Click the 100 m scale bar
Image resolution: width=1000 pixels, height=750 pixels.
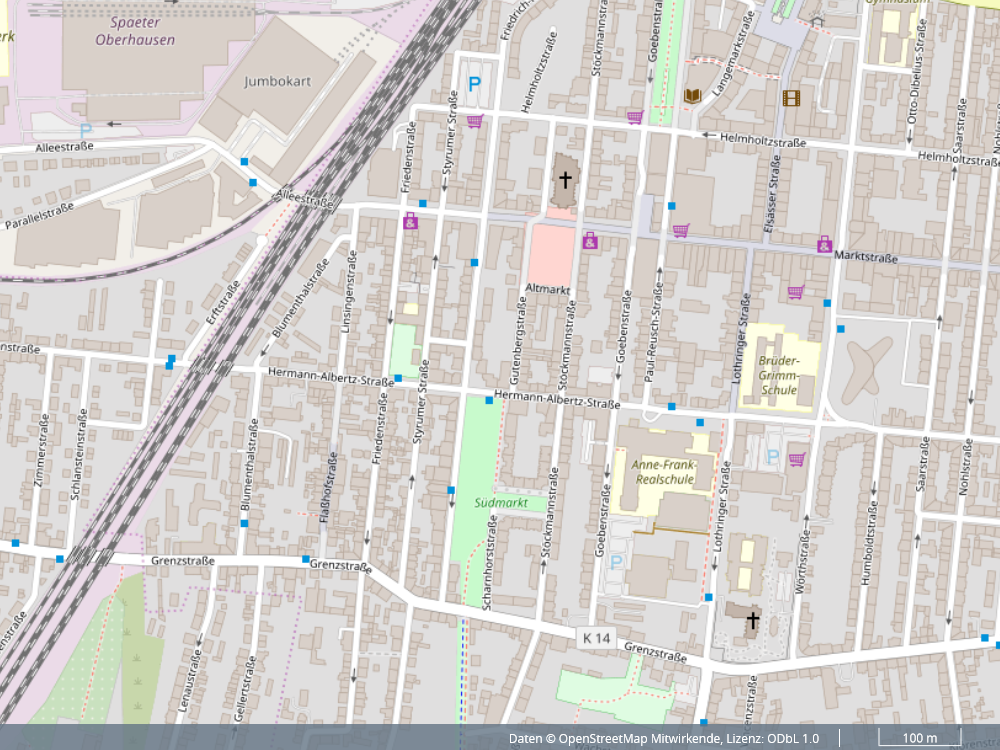point(920,738)
